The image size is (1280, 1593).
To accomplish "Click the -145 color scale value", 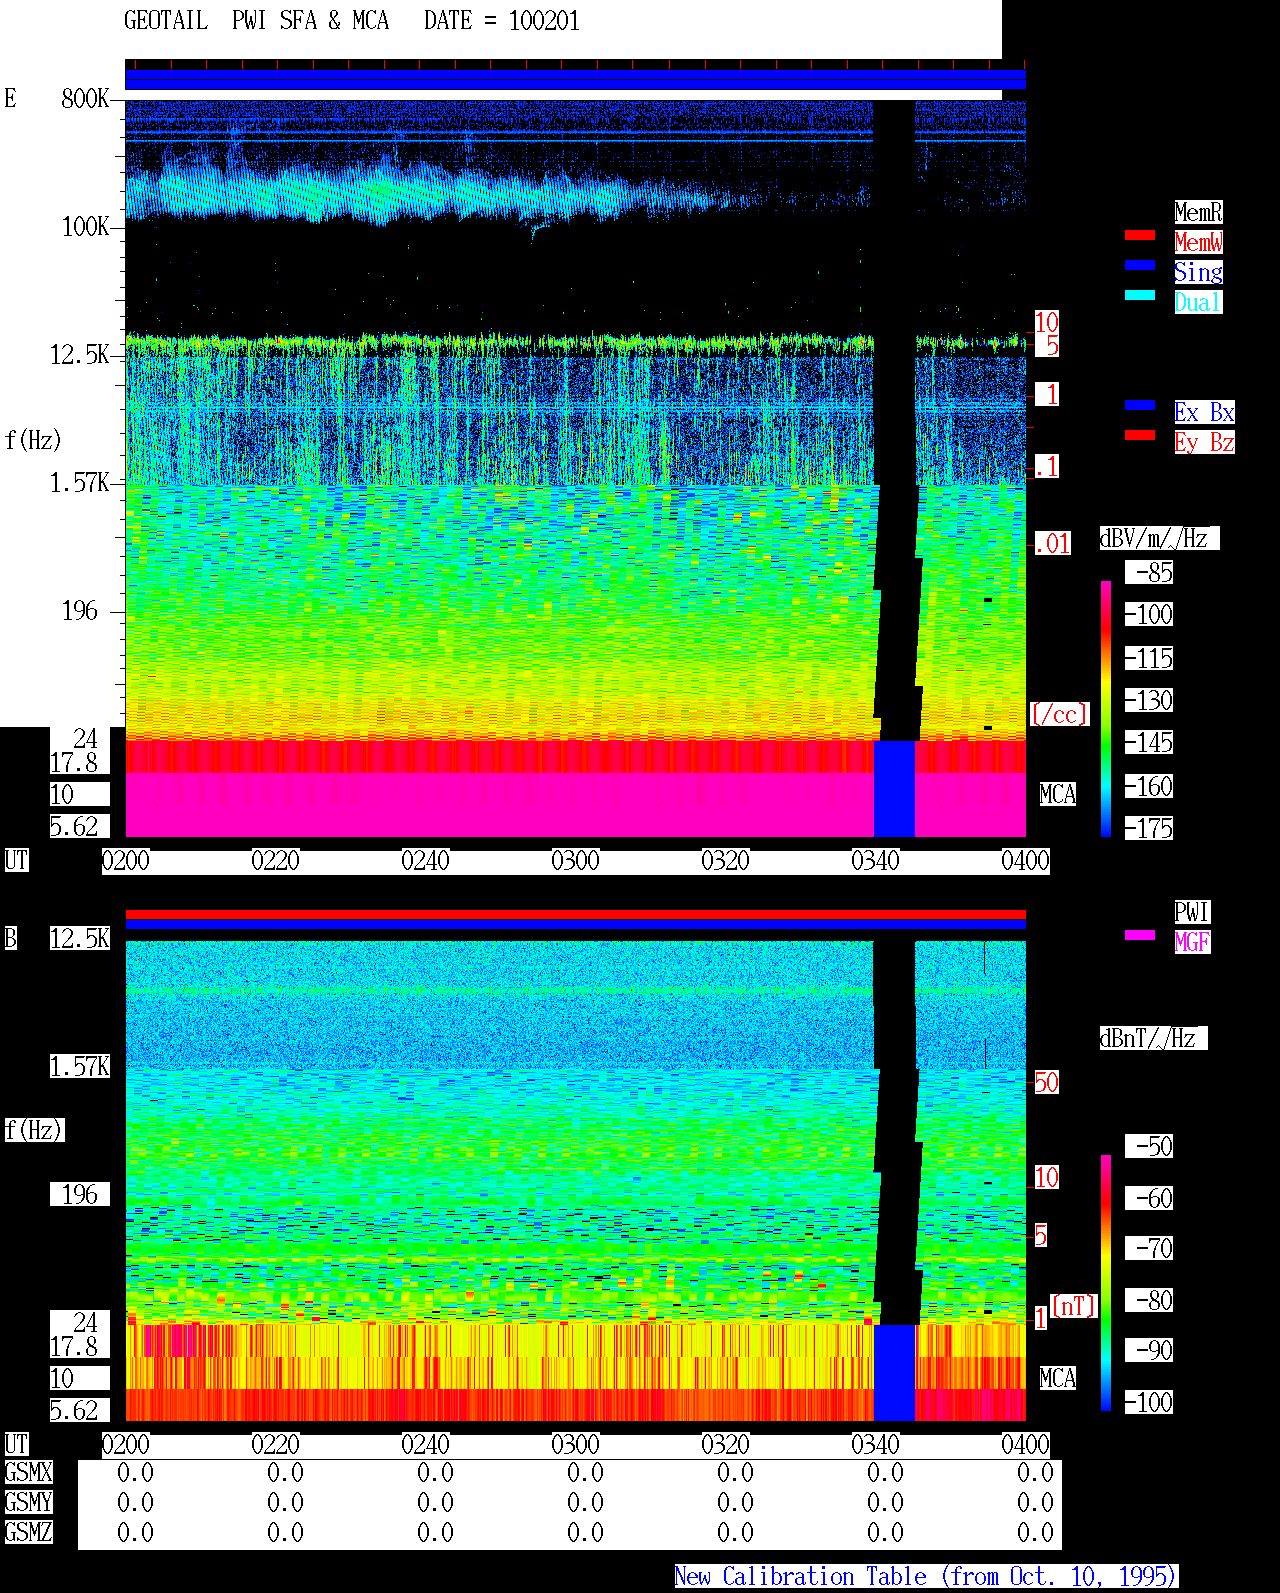I will pyautogui.click(x=1149, y=742).
